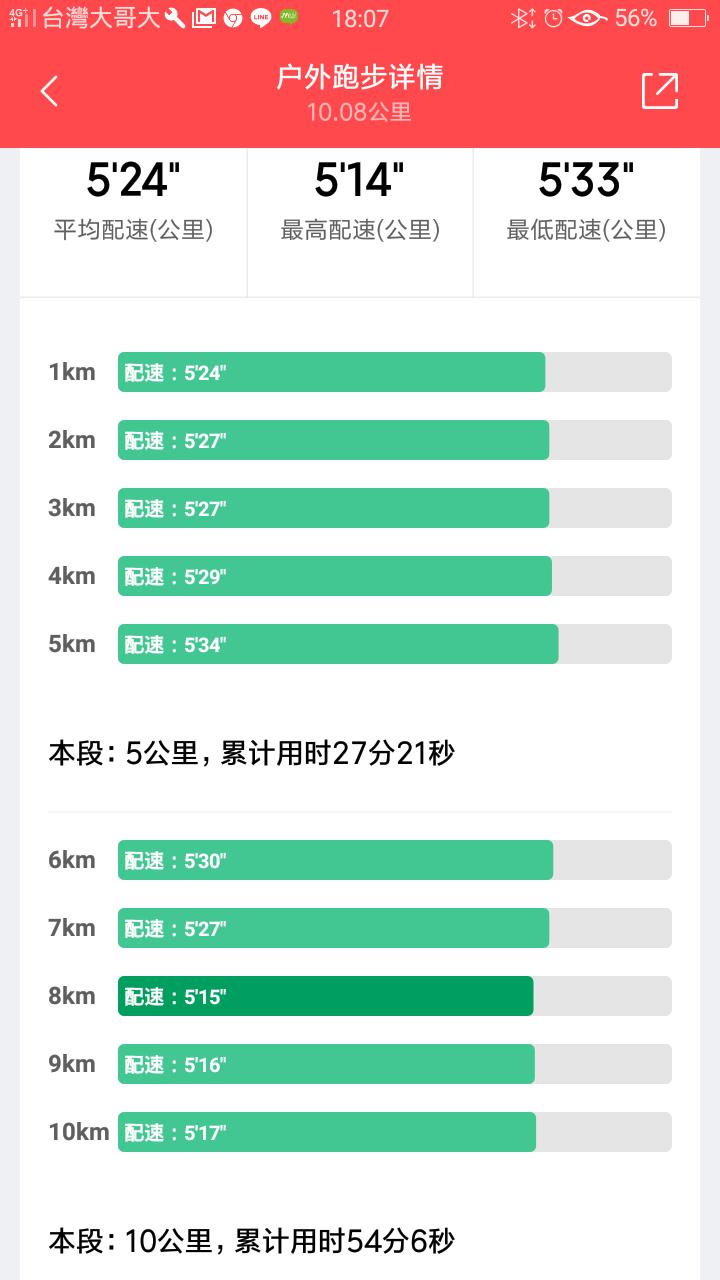This screenshot has height=1280, width=720.
Task: Tap the 10公里 cumulative time summary
Action: pos(251,1241)
